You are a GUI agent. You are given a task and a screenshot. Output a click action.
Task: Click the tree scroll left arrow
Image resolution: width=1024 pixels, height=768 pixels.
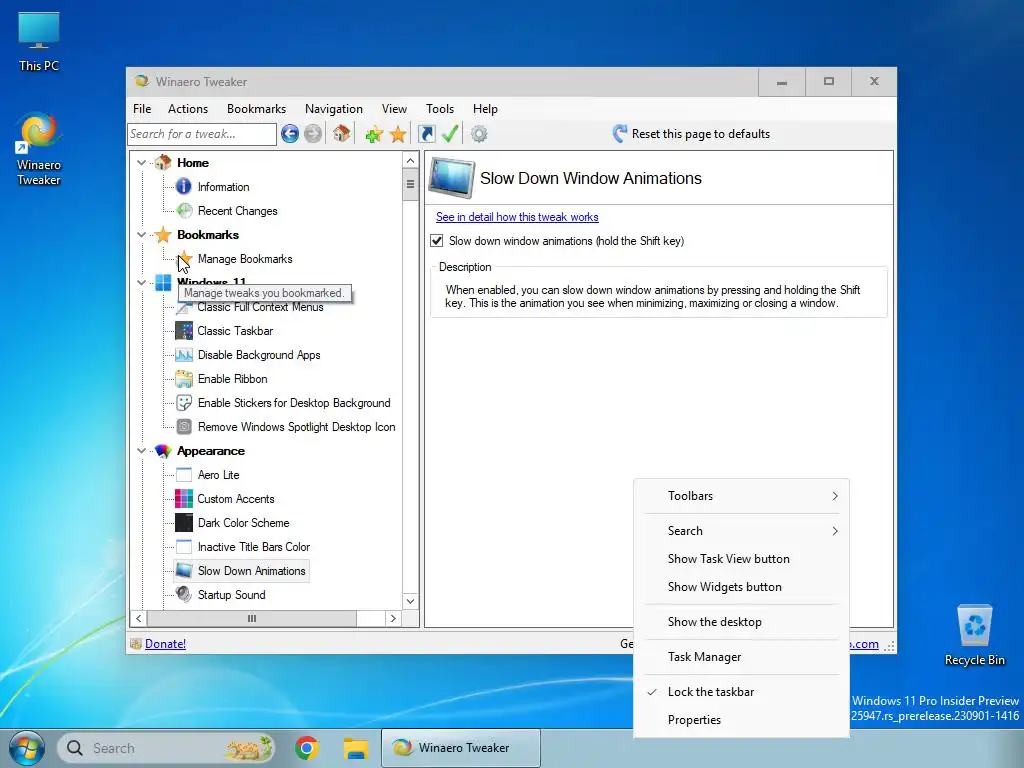(138, 618)
